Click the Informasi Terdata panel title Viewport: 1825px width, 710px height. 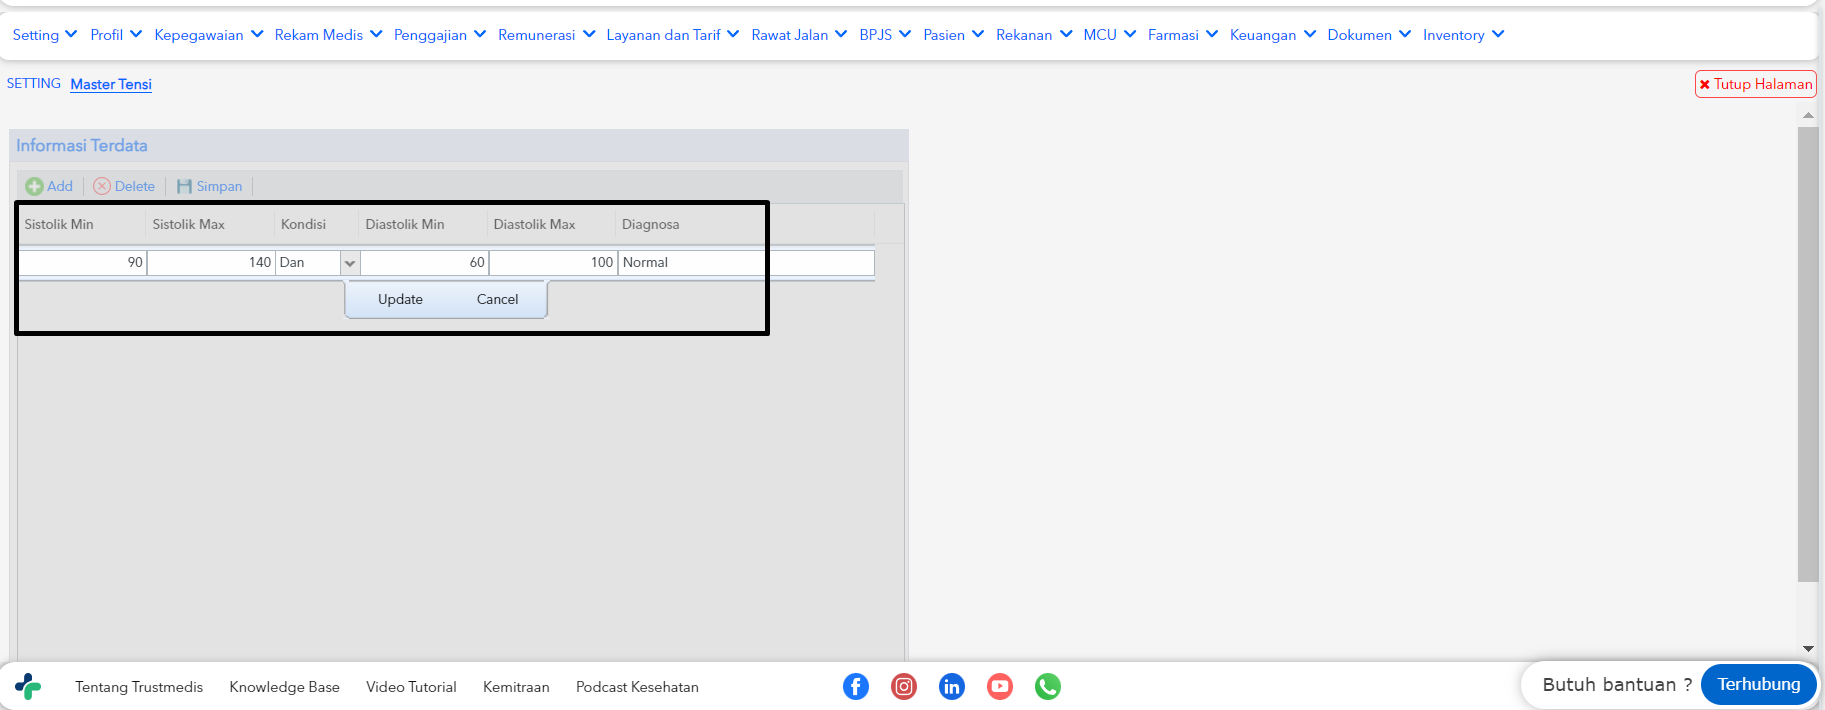pyautogui.click(x=82, y=145)
